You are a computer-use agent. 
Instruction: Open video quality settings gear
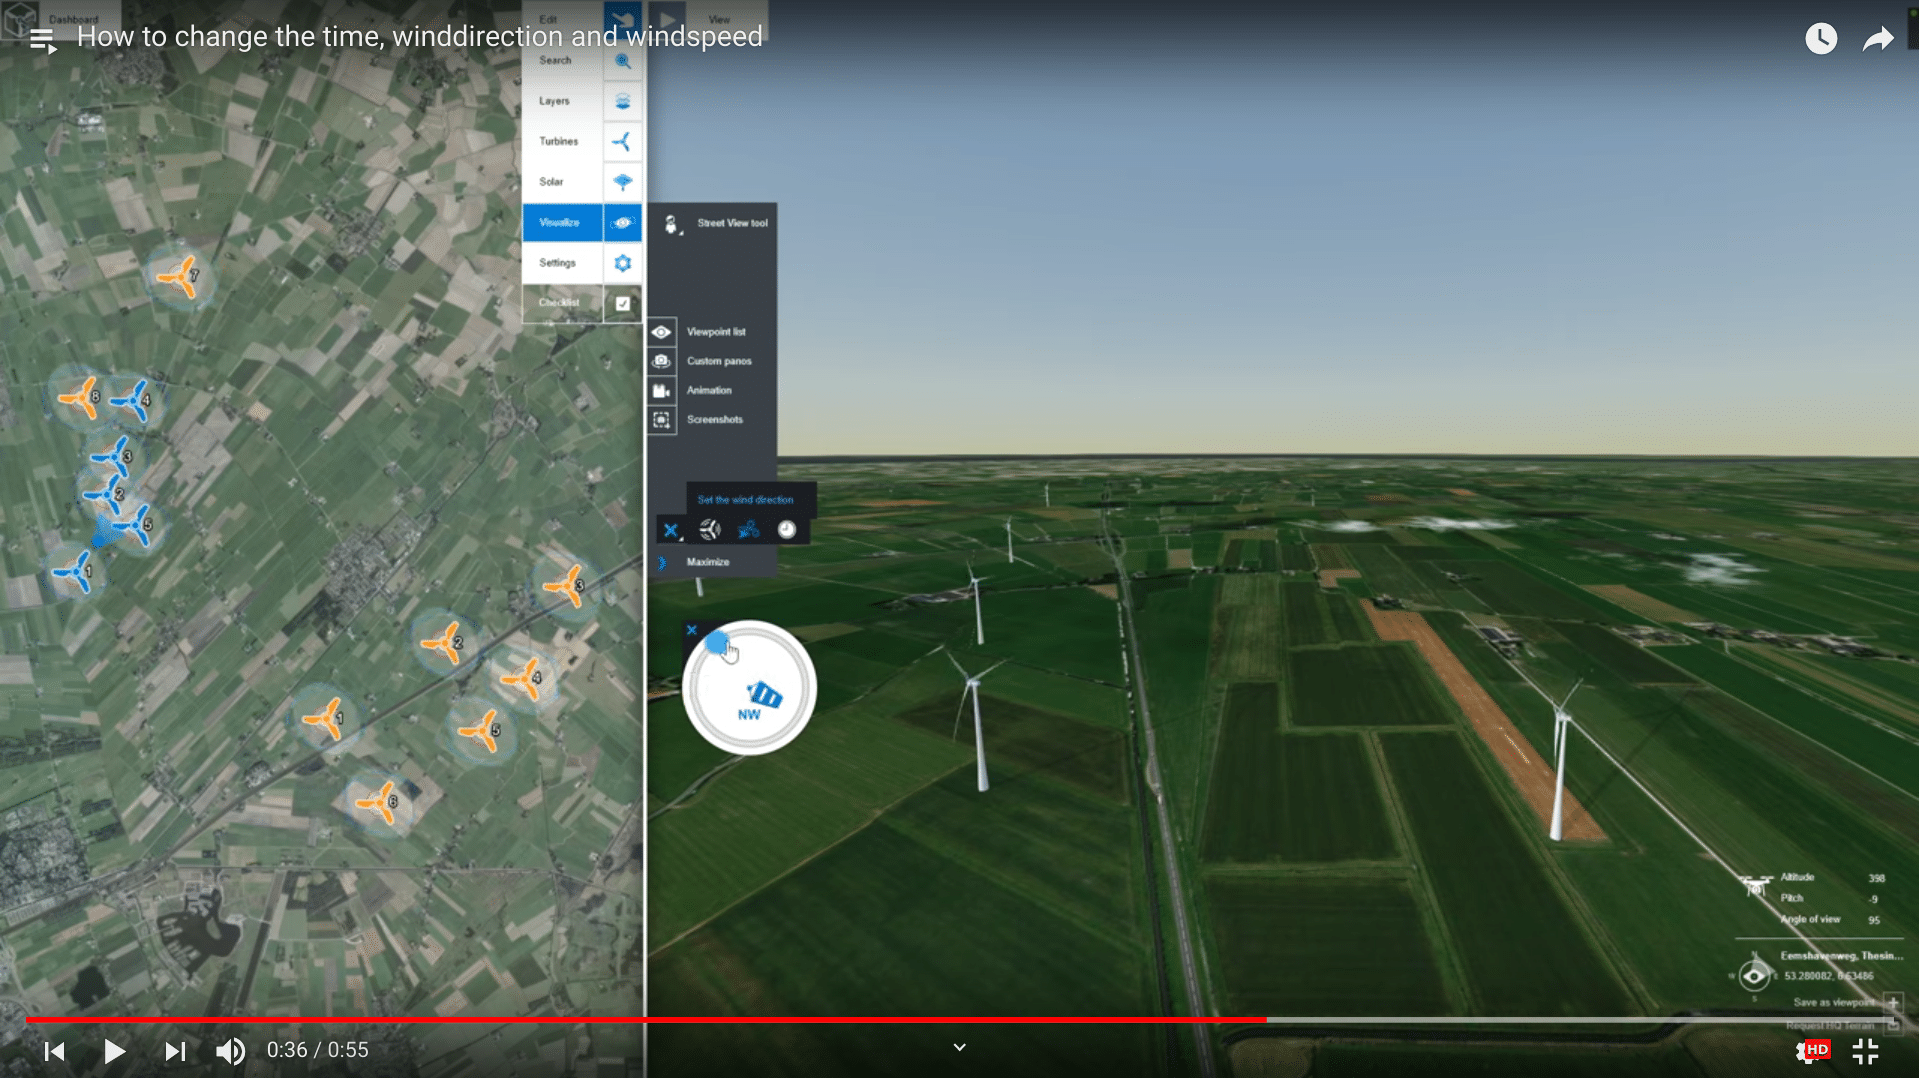coord(1811,1051)
